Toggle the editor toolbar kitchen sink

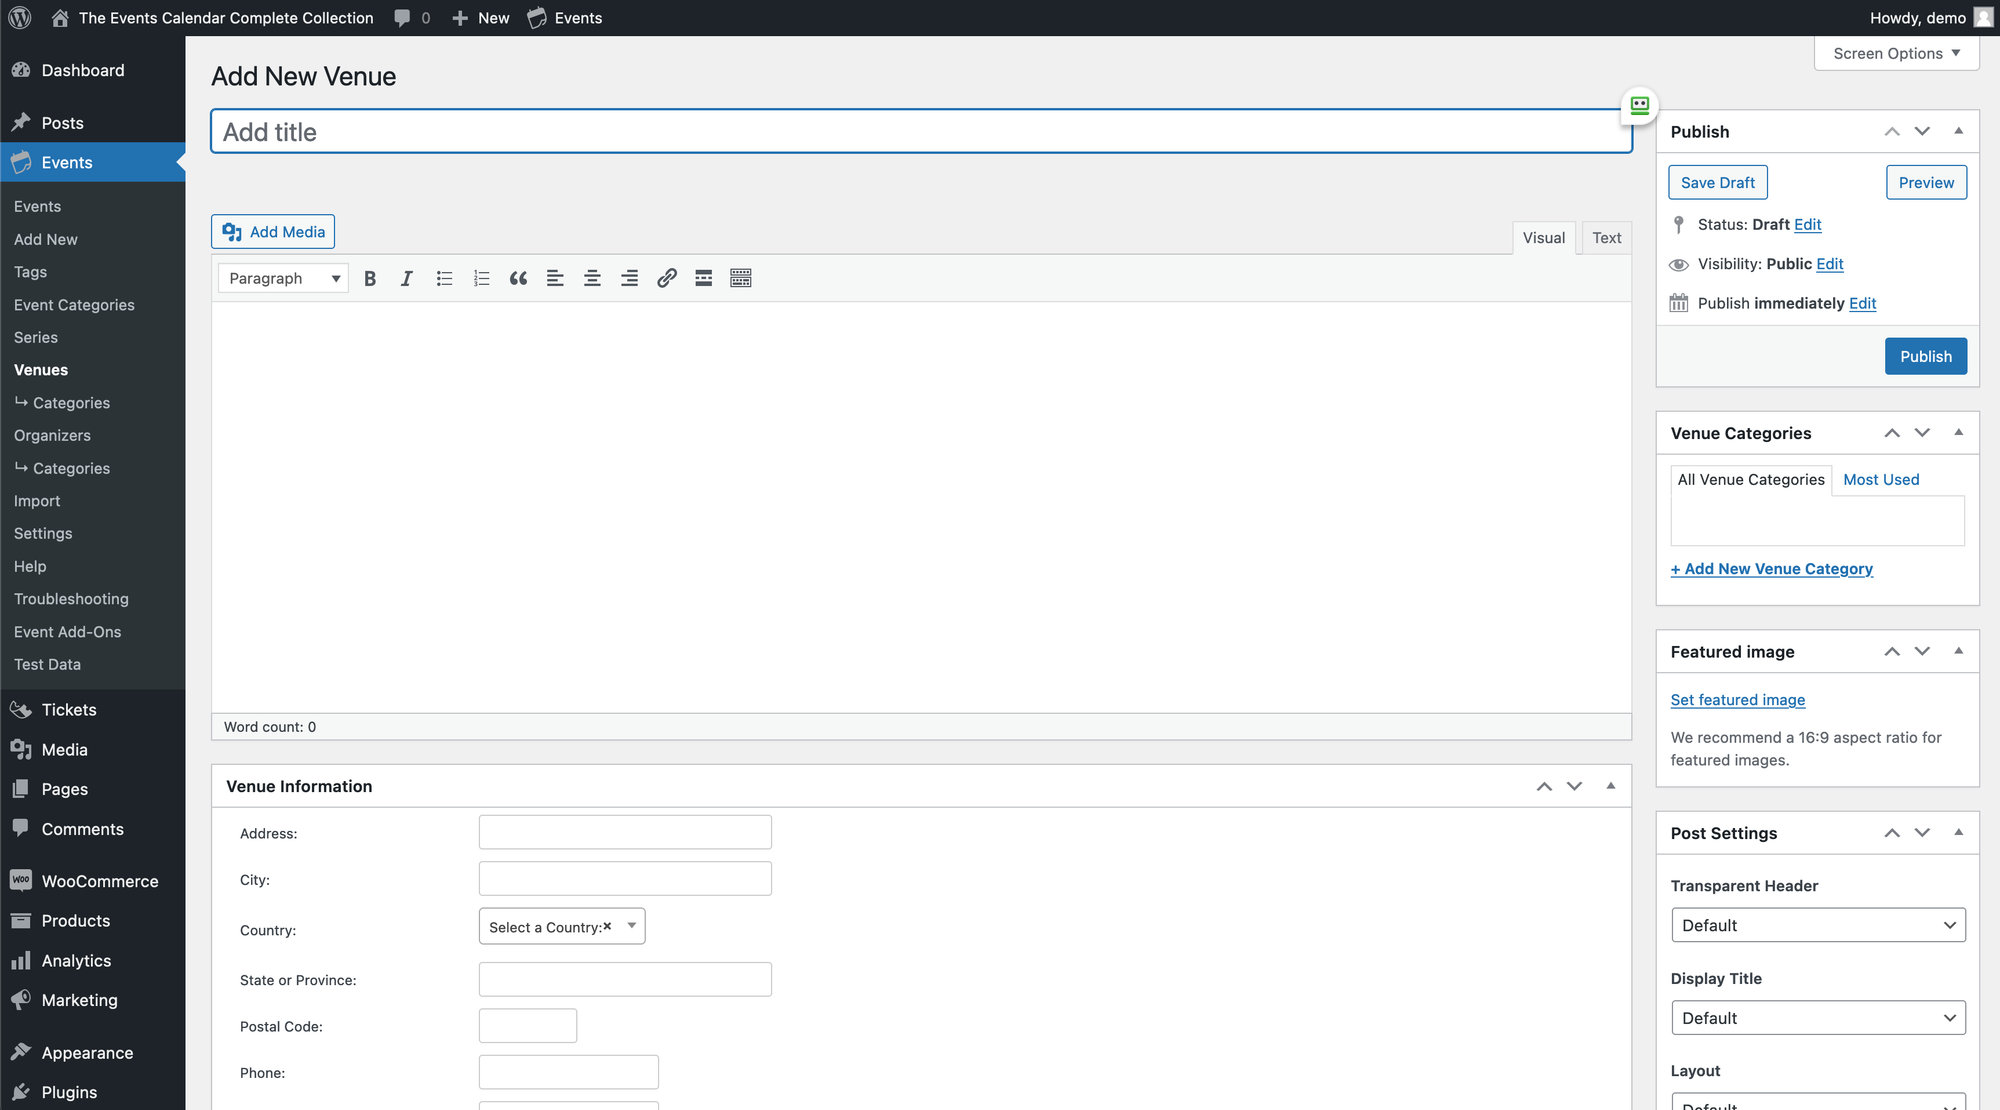(x=741, y=278)
